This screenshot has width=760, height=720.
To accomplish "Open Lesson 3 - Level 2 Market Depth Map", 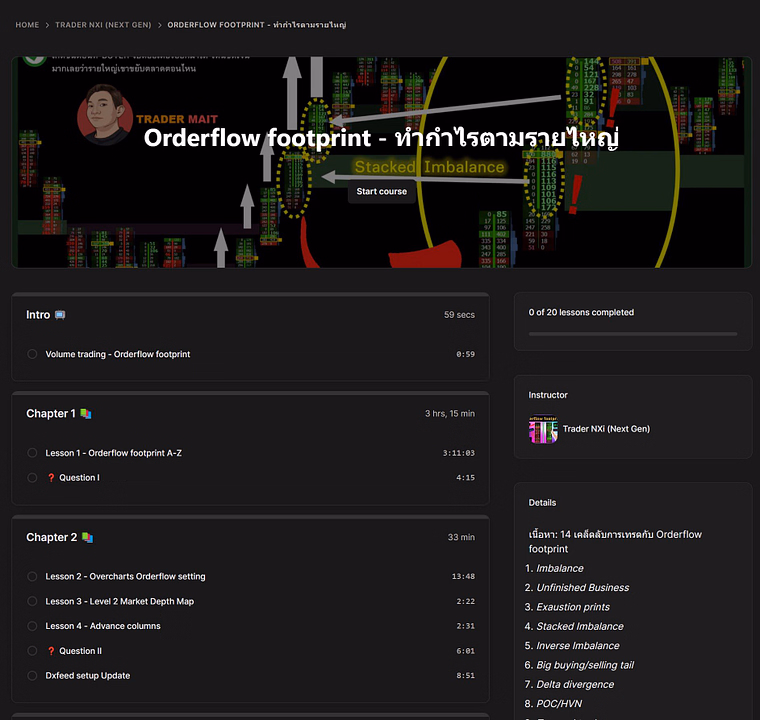I will tap(120, 601).
